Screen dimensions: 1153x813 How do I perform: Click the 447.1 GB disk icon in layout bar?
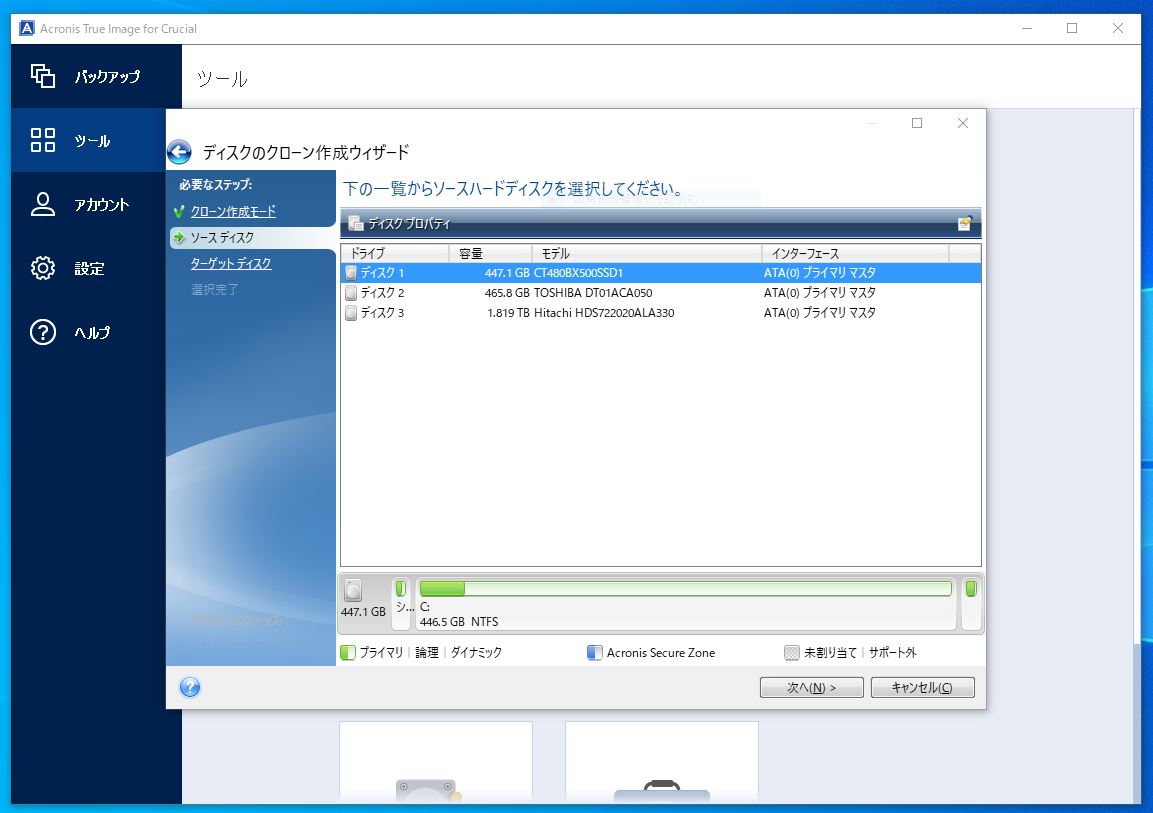(x=354, y=590)
